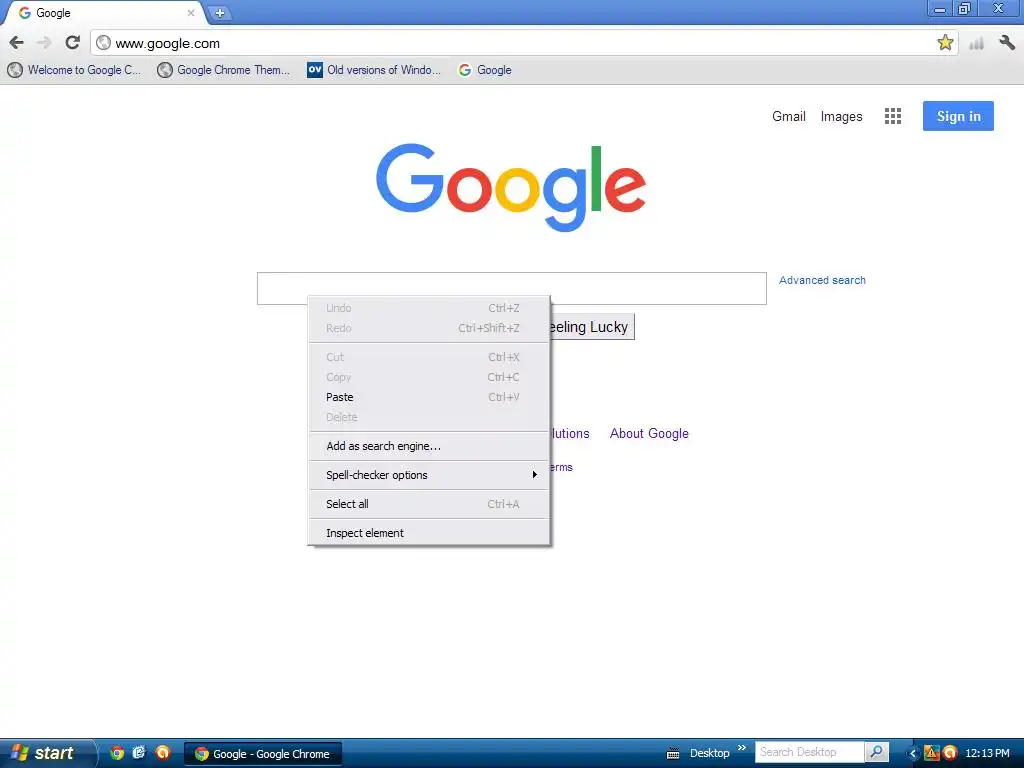Select Google Chrome taskbar button

263,754
